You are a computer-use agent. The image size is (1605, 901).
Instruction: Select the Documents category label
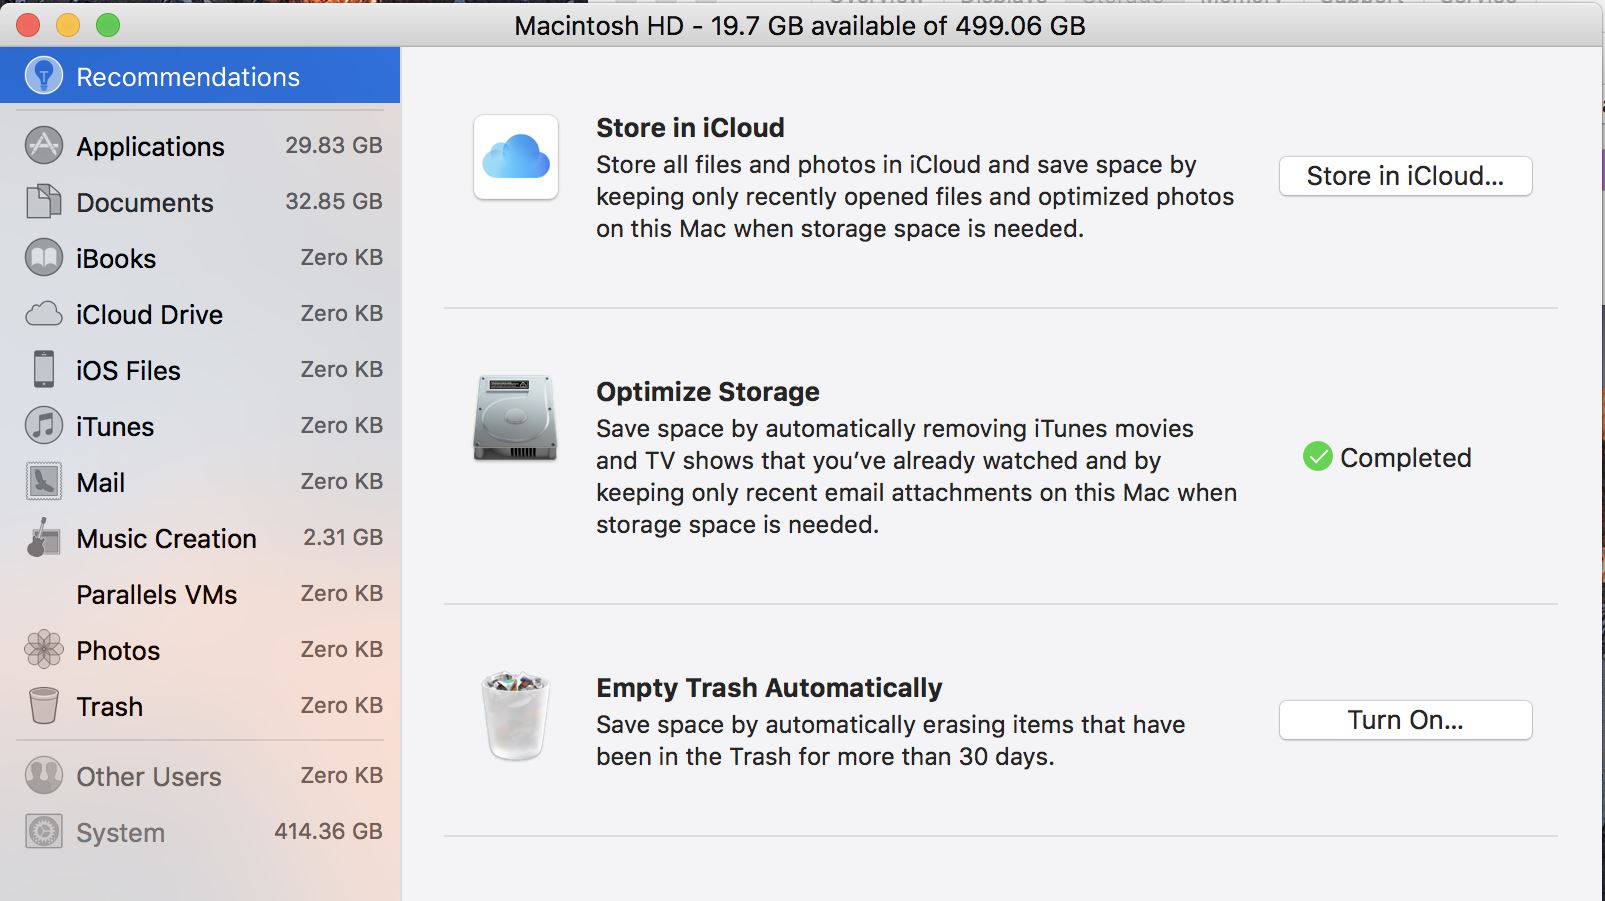145,203
